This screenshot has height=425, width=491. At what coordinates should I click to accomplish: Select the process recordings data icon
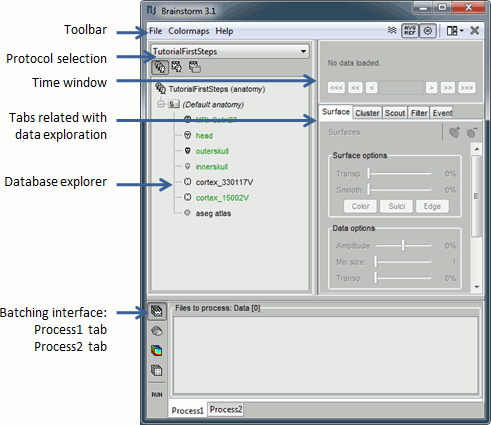(x=157, y=311)
